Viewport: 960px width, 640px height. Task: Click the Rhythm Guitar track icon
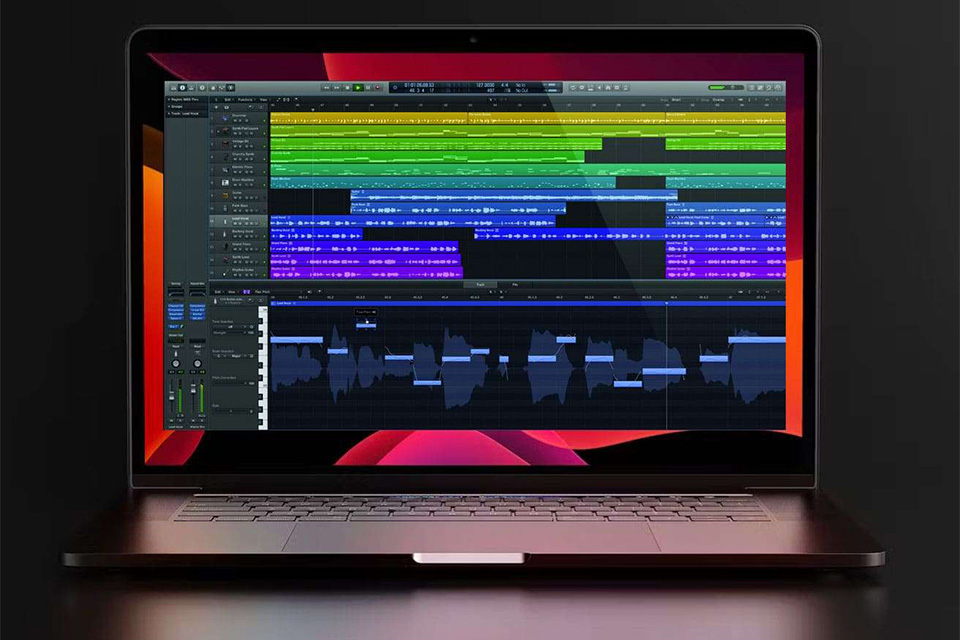tap(225, 272)
